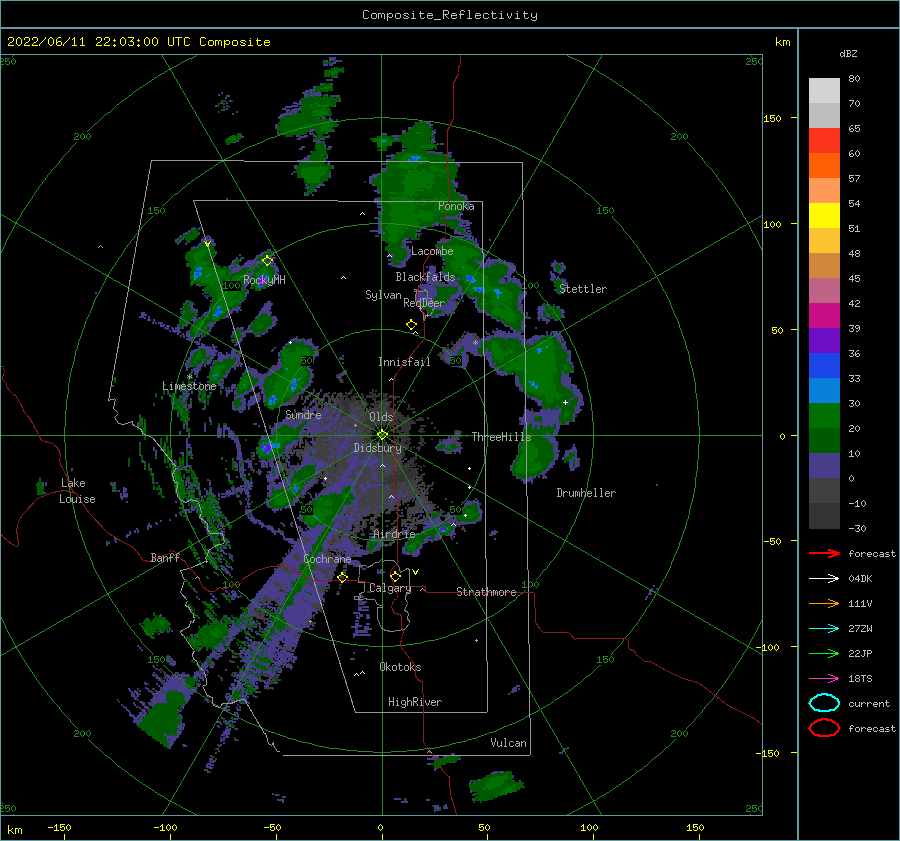Image resolution: width=900 pixels, height=841 pixels.
Task: Click the Airdrie city label
Action: coord(394,534)
